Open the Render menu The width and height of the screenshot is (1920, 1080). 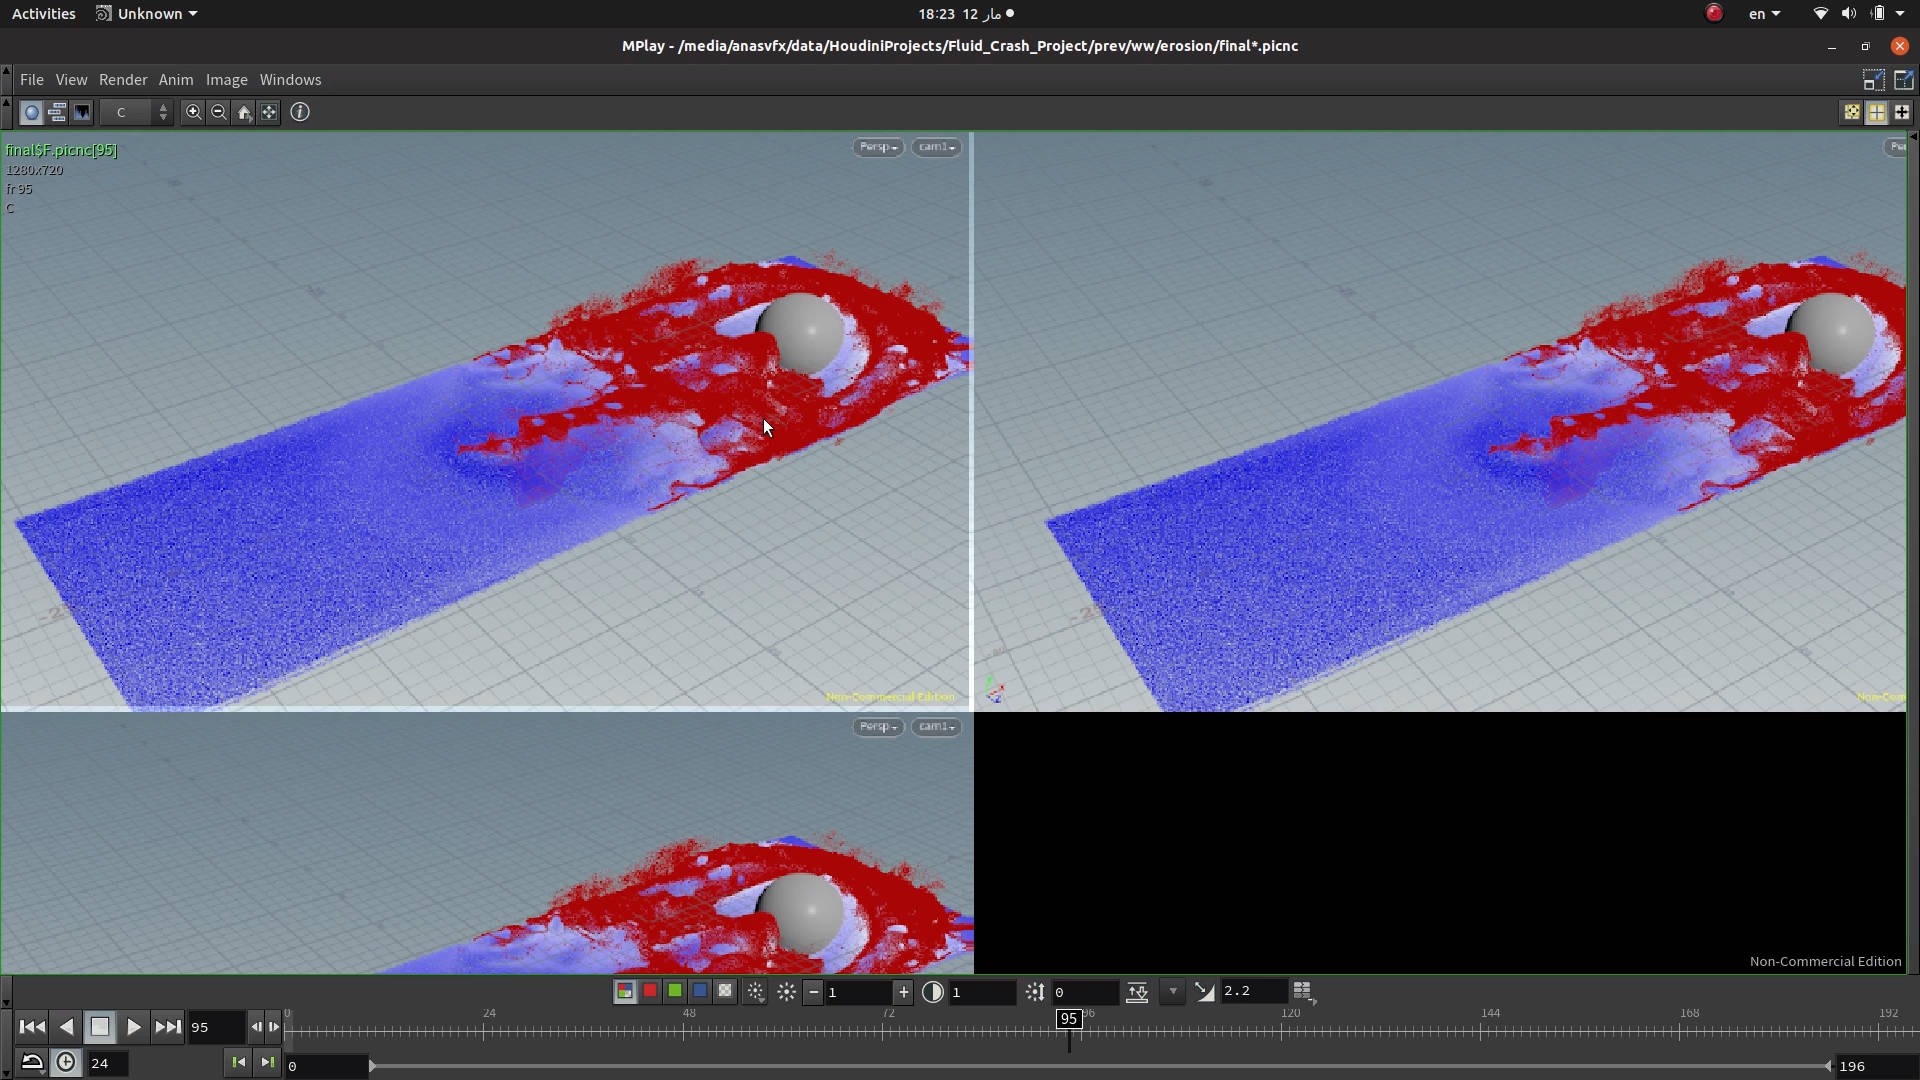tap(123, 80)
